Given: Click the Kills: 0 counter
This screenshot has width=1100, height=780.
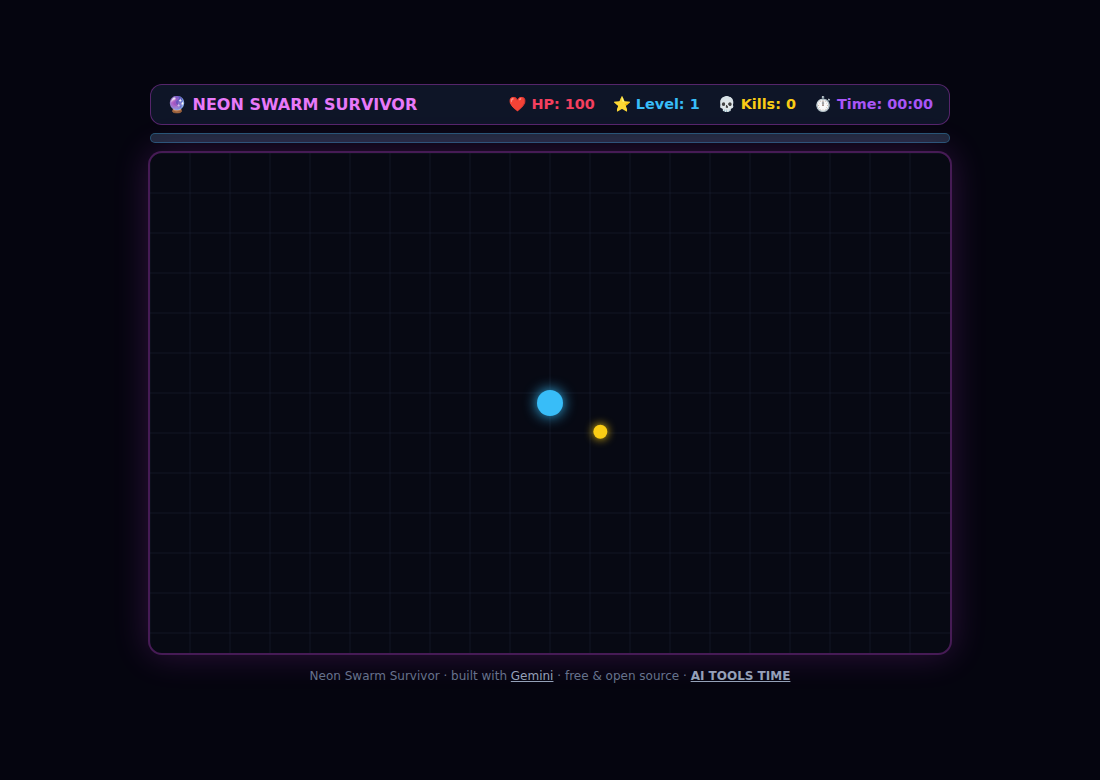Looking at the screenshot, I should point(768,105).
